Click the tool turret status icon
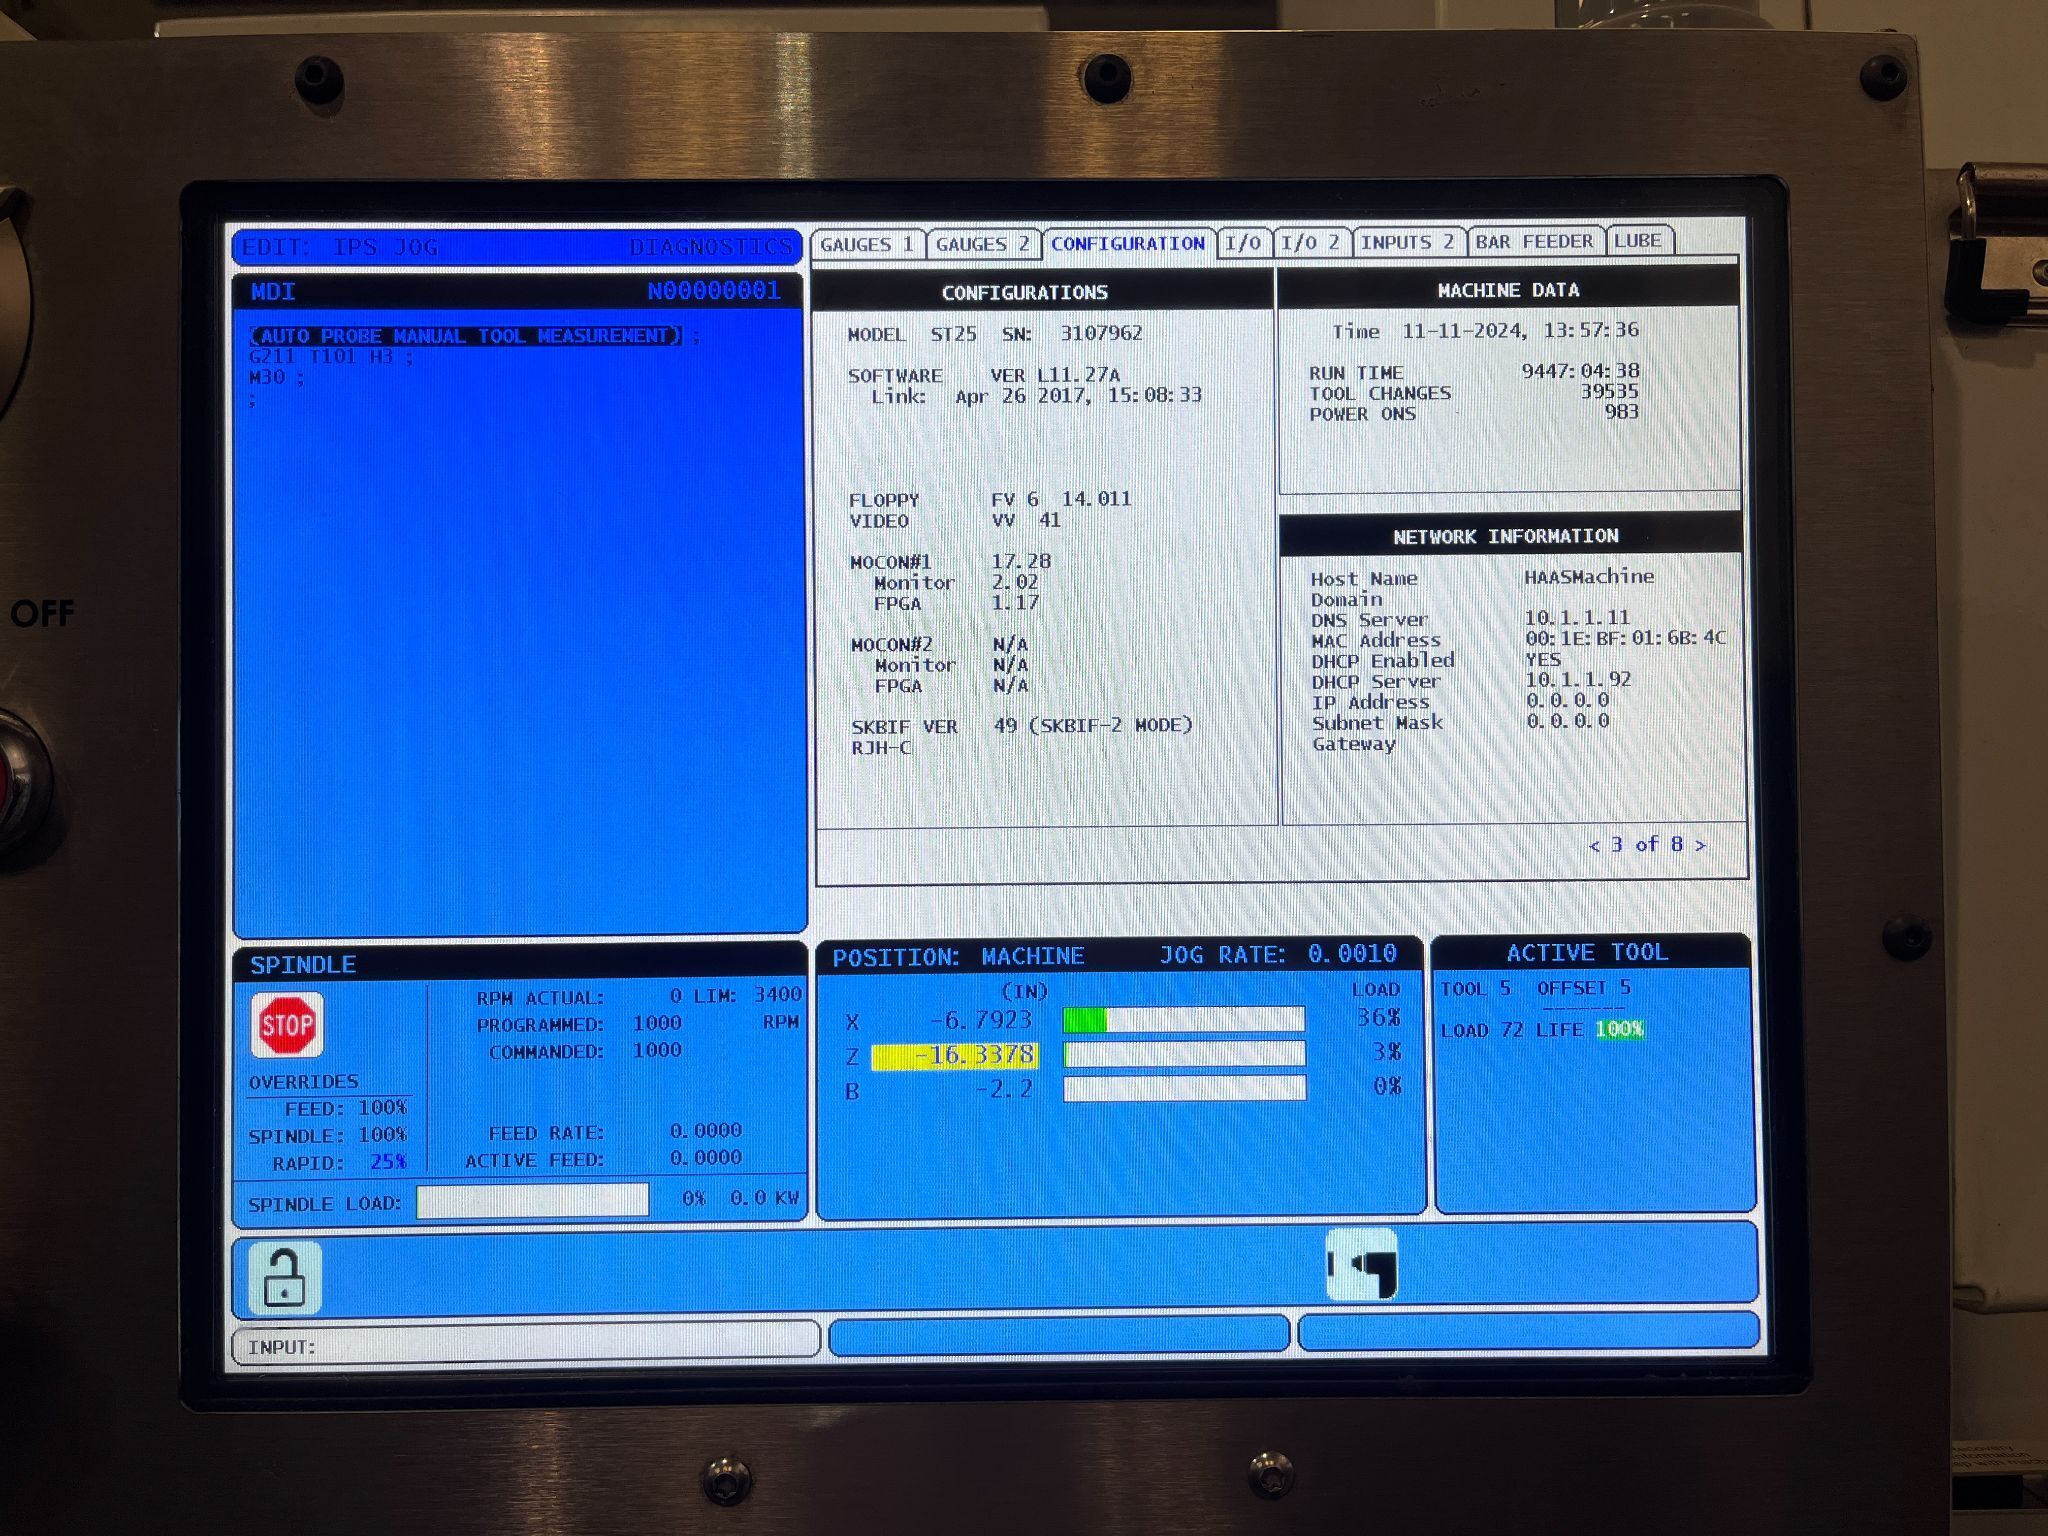Viewport: 2048px width, 1536px height. 1361,1266
